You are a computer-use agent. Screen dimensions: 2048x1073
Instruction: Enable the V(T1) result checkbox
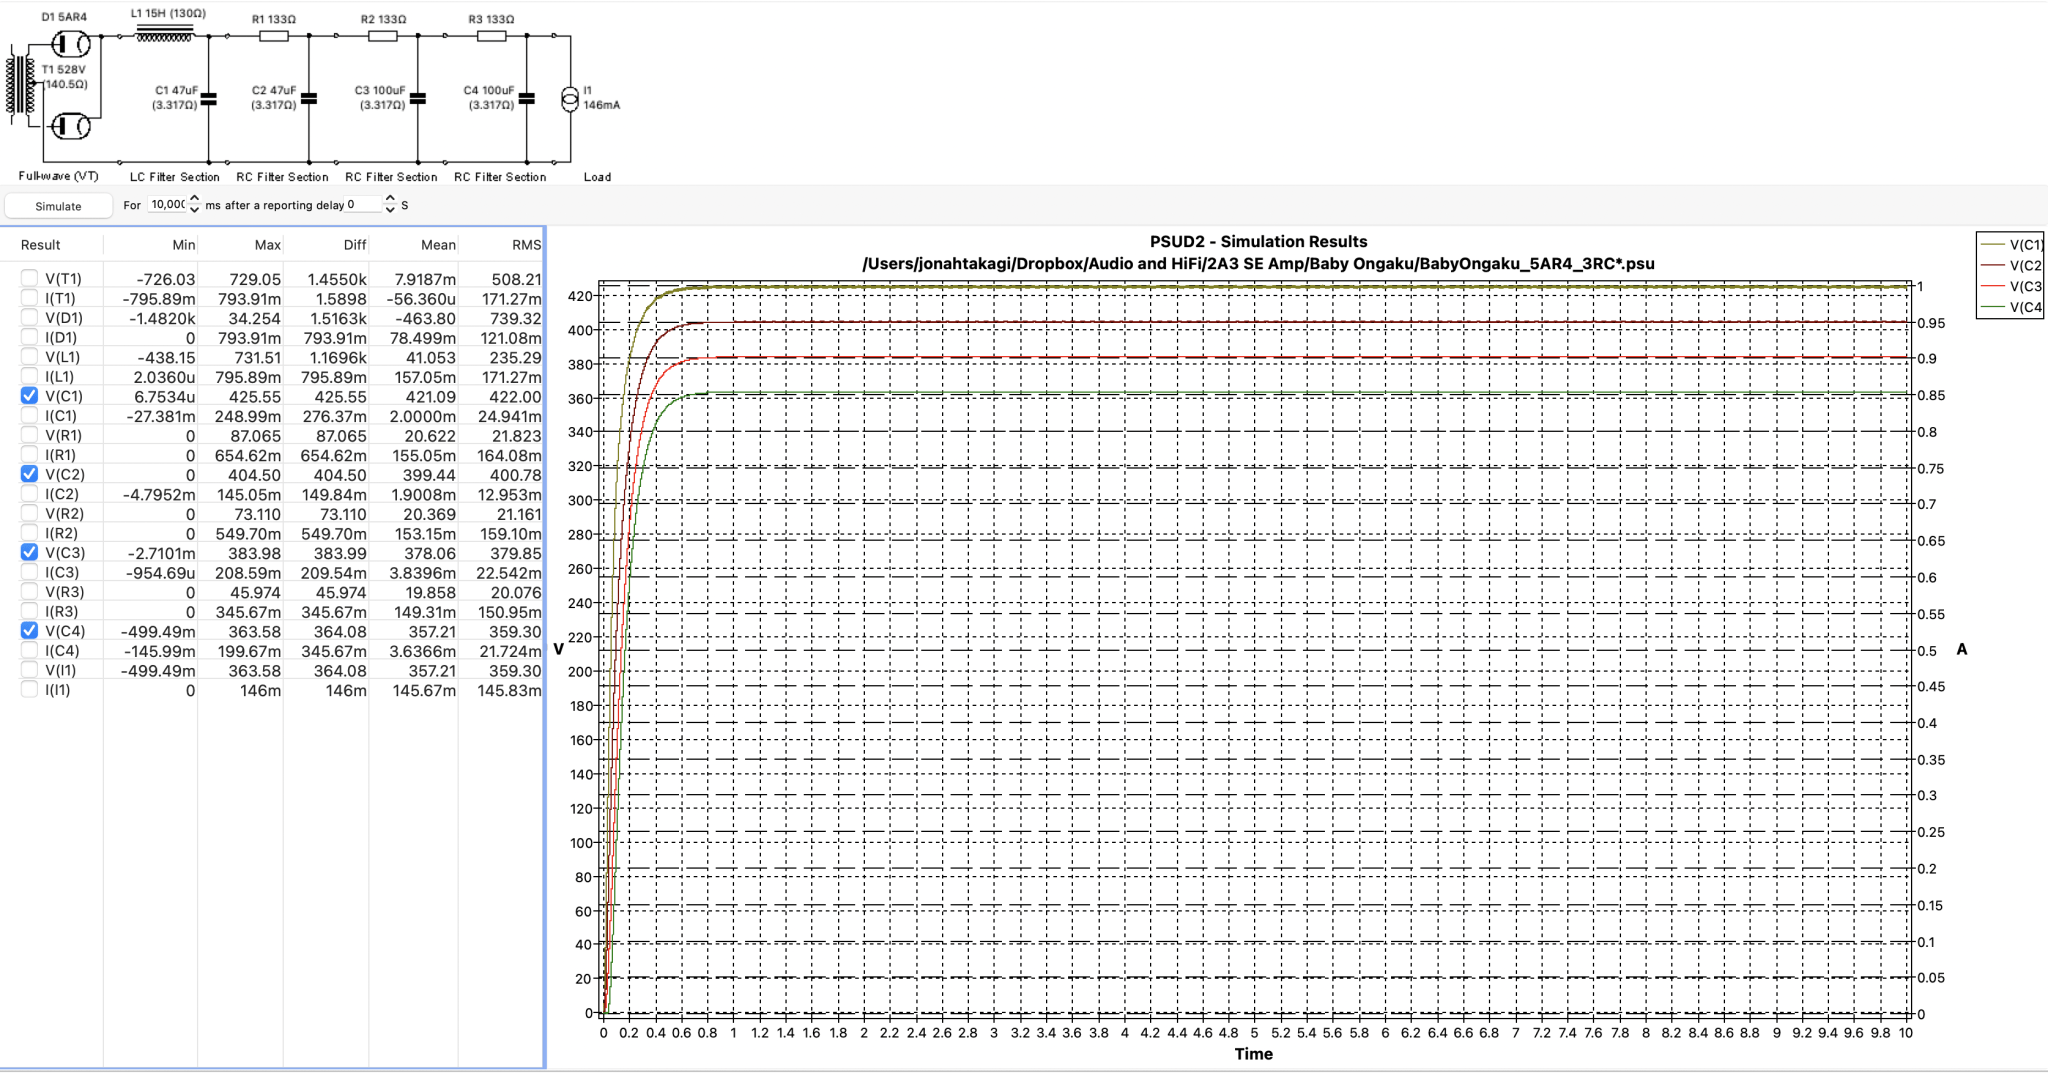(29, 279)
